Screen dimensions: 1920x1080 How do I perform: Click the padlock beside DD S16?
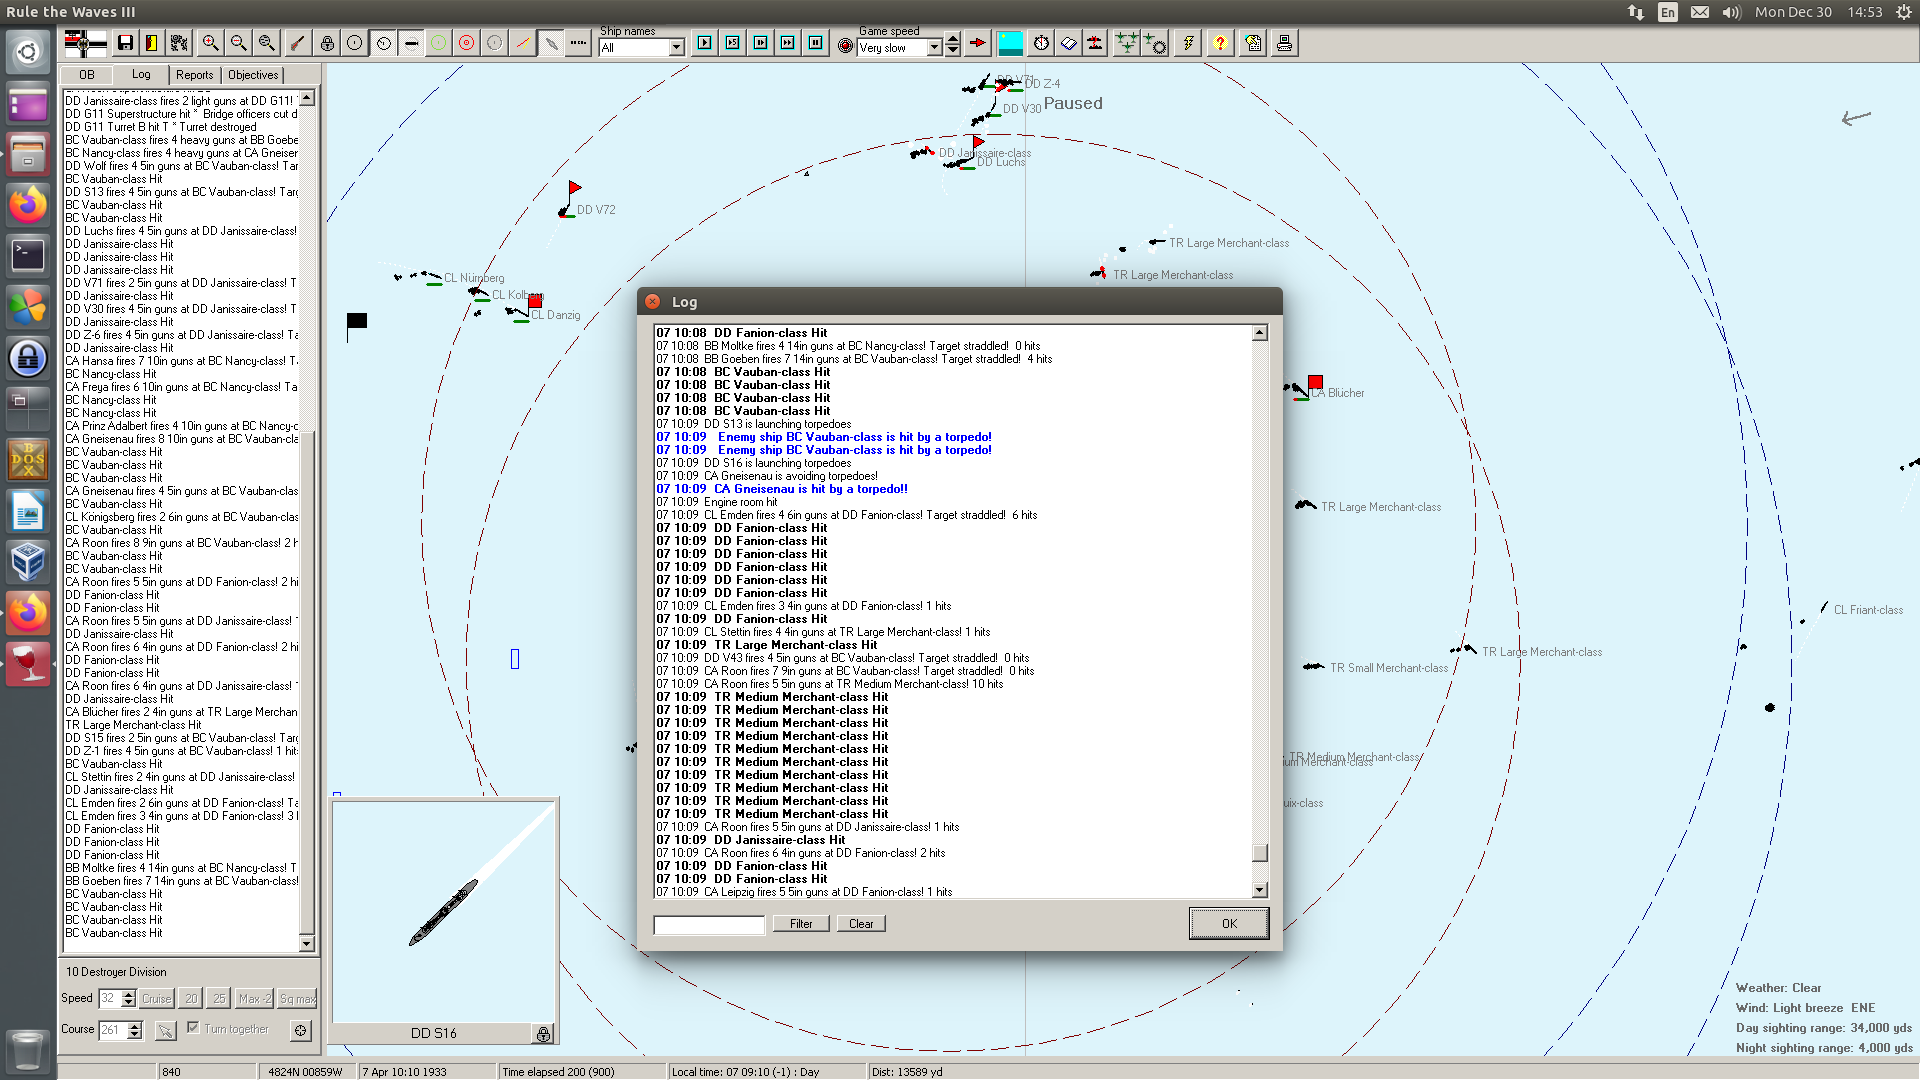543,1034
